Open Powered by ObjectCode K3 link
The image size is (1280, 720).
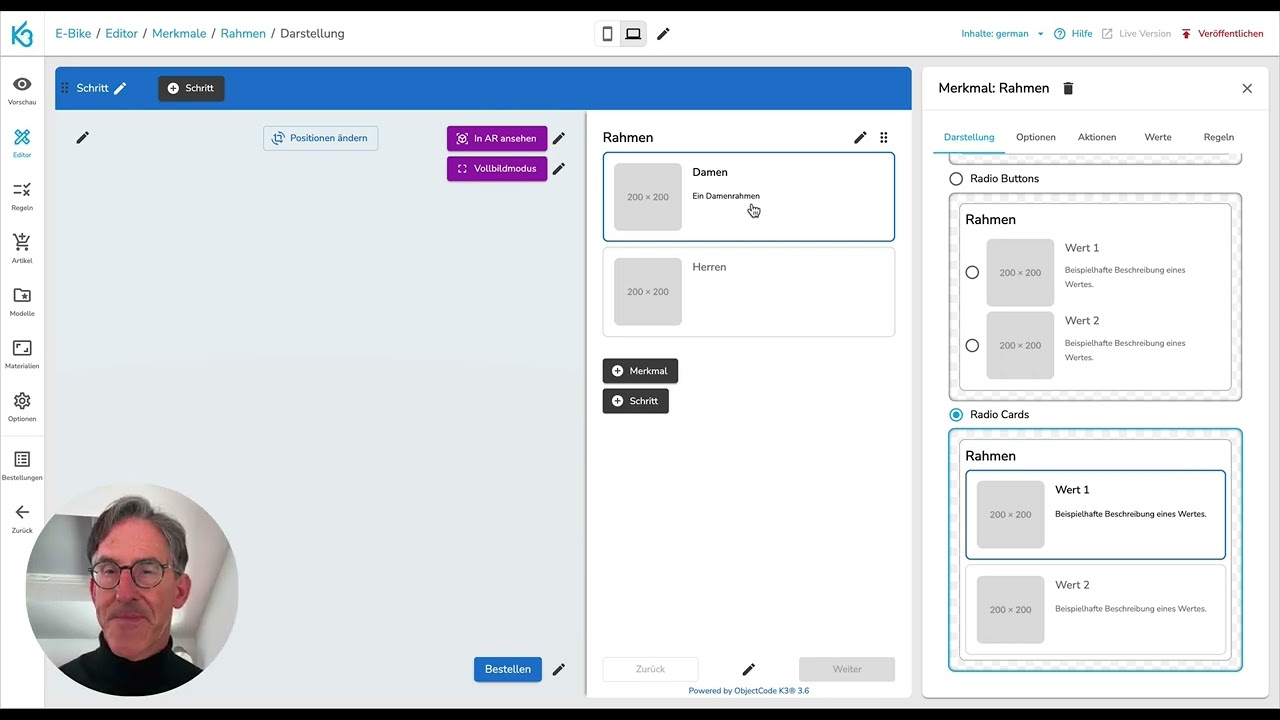point(749,691)
